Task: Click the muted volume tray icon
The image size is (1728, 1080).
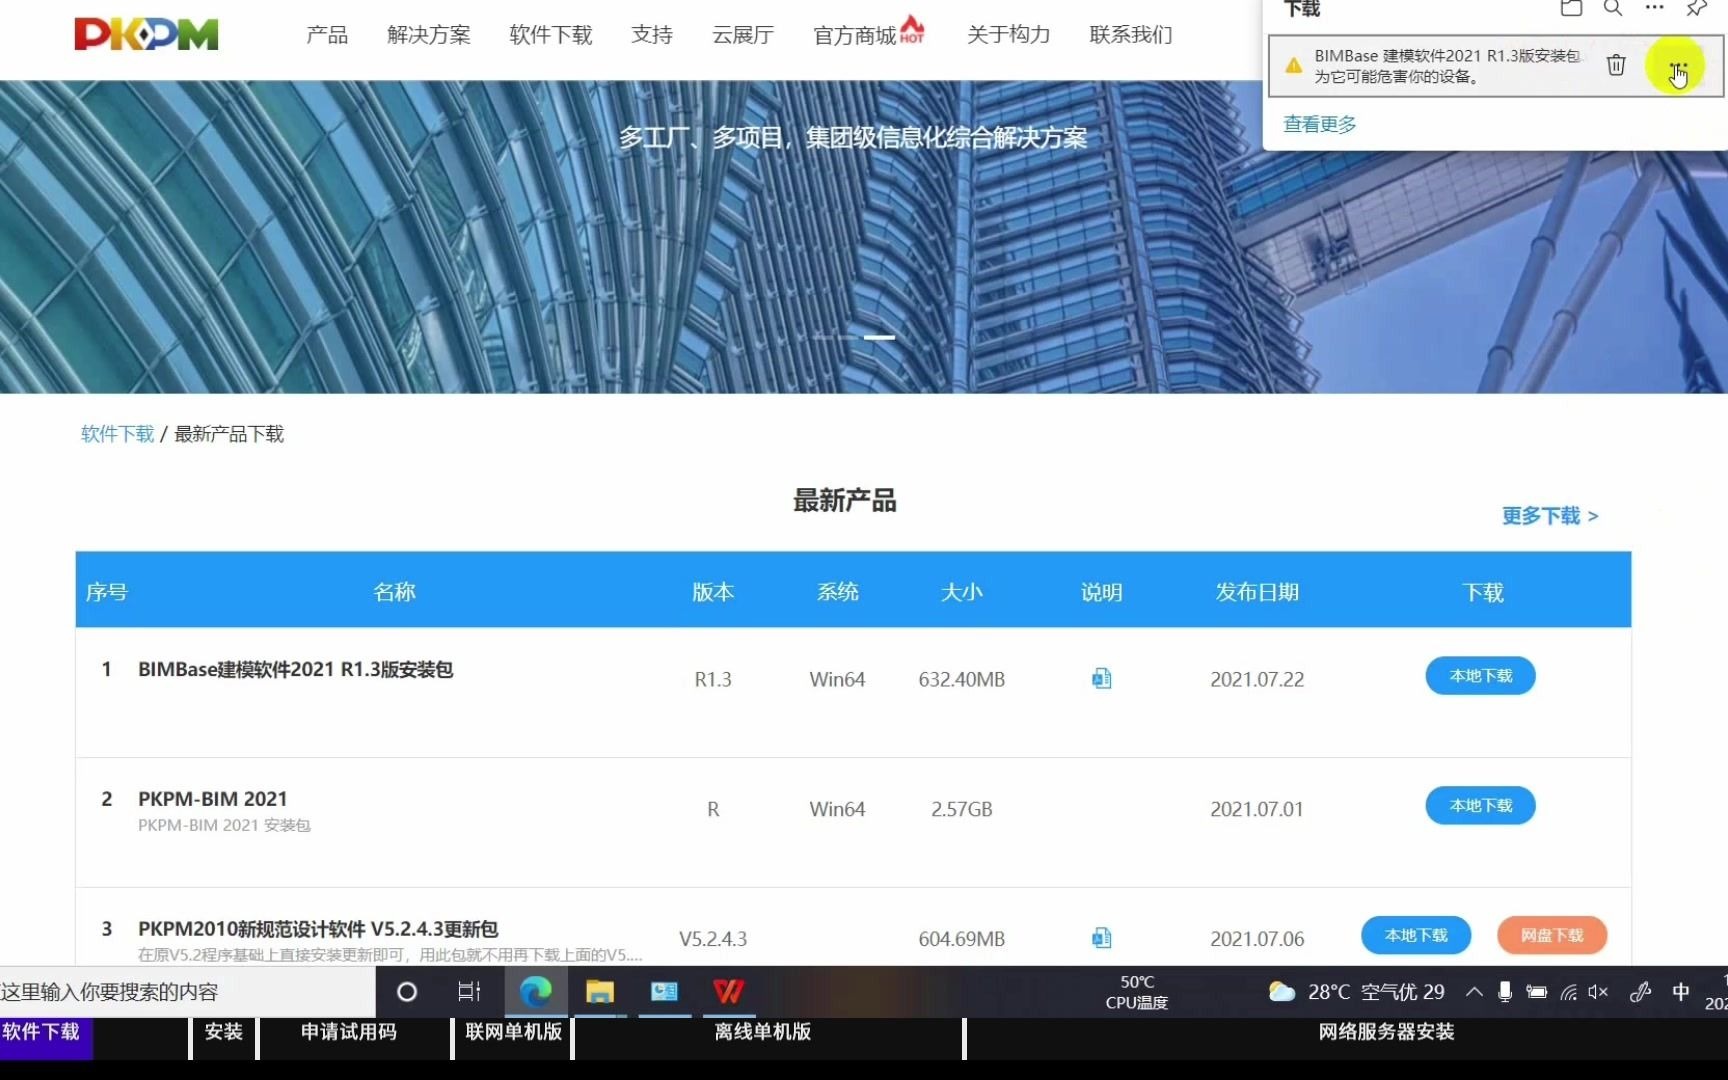Action: (x=1598, y=992)
